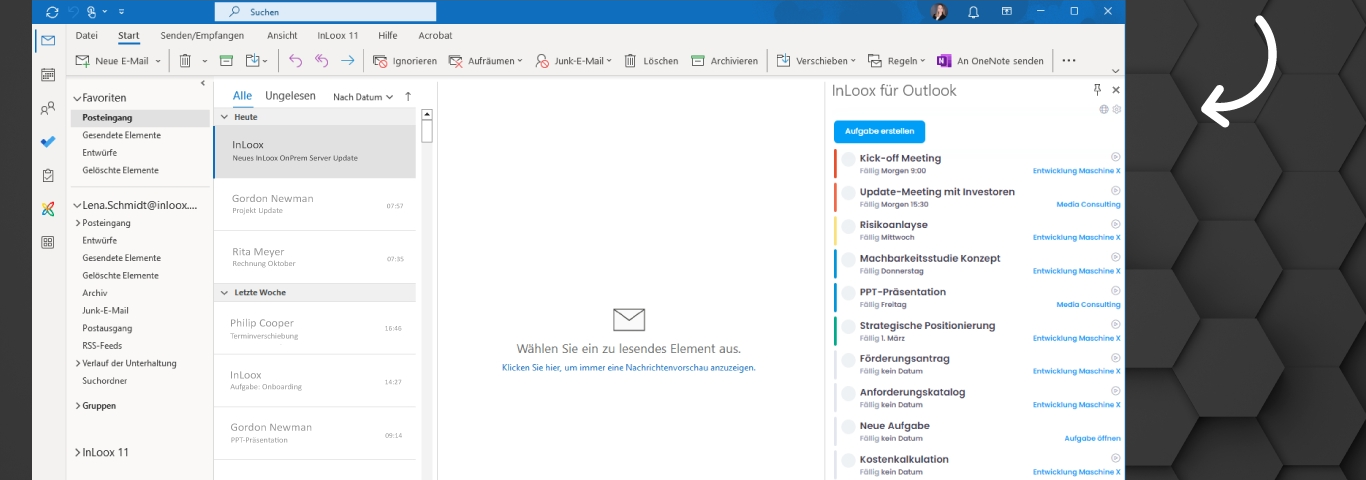Click the Aufgabe erstellen button
This screenshot has width=1366, height=480.
880,131
